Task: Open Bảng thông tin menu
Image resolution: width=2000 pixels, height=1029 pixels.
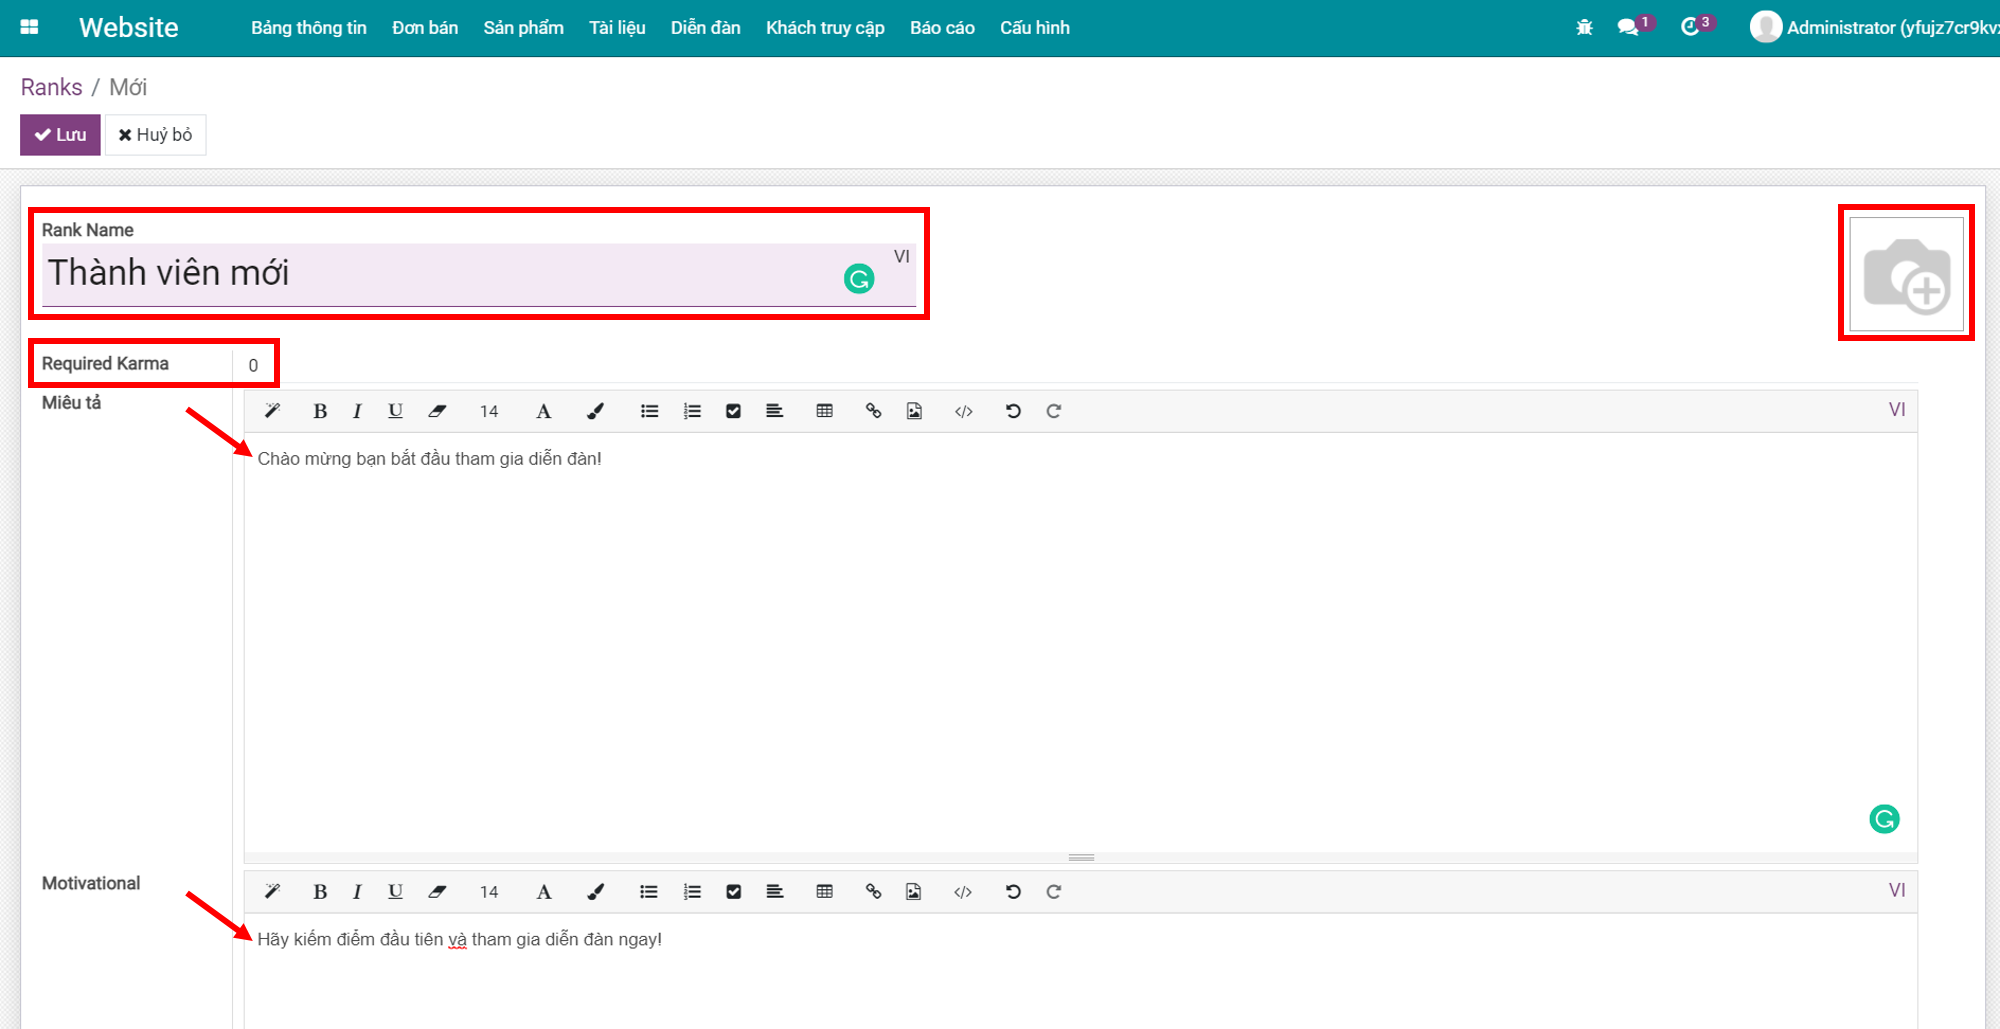Action: point(308,28)
